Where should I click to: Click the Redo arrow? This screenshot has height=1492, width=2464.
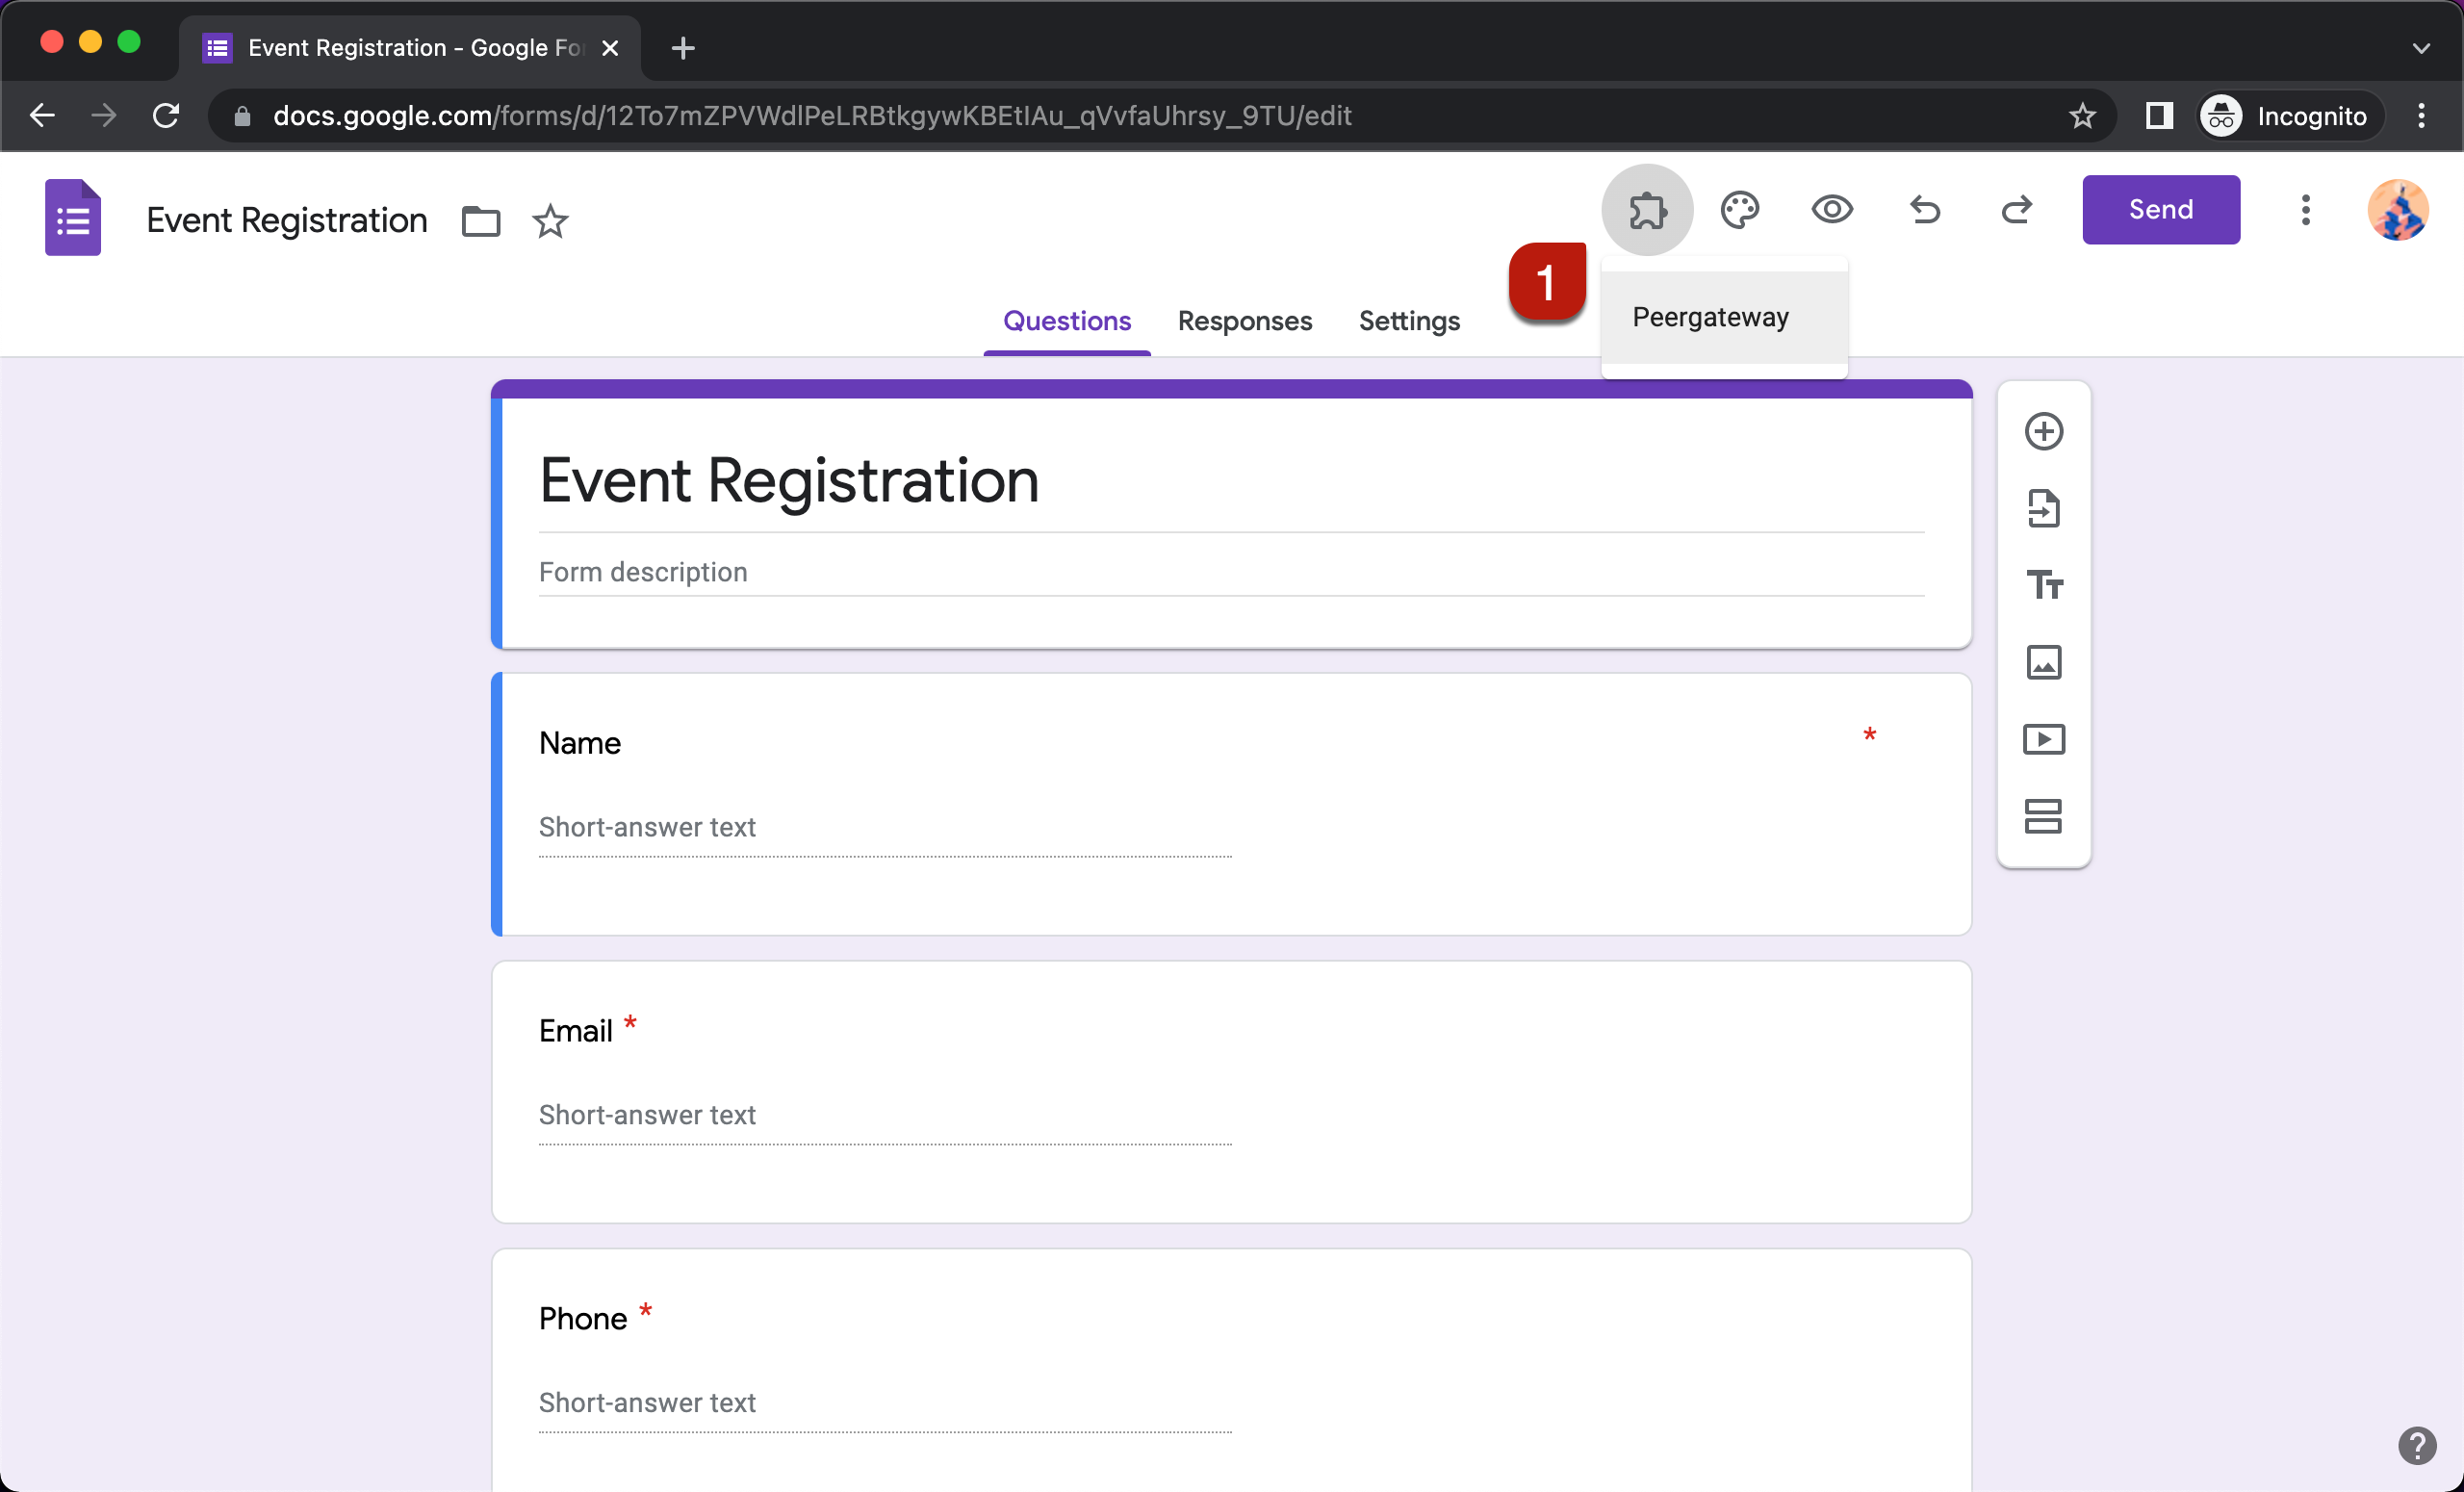[2016, 210]
